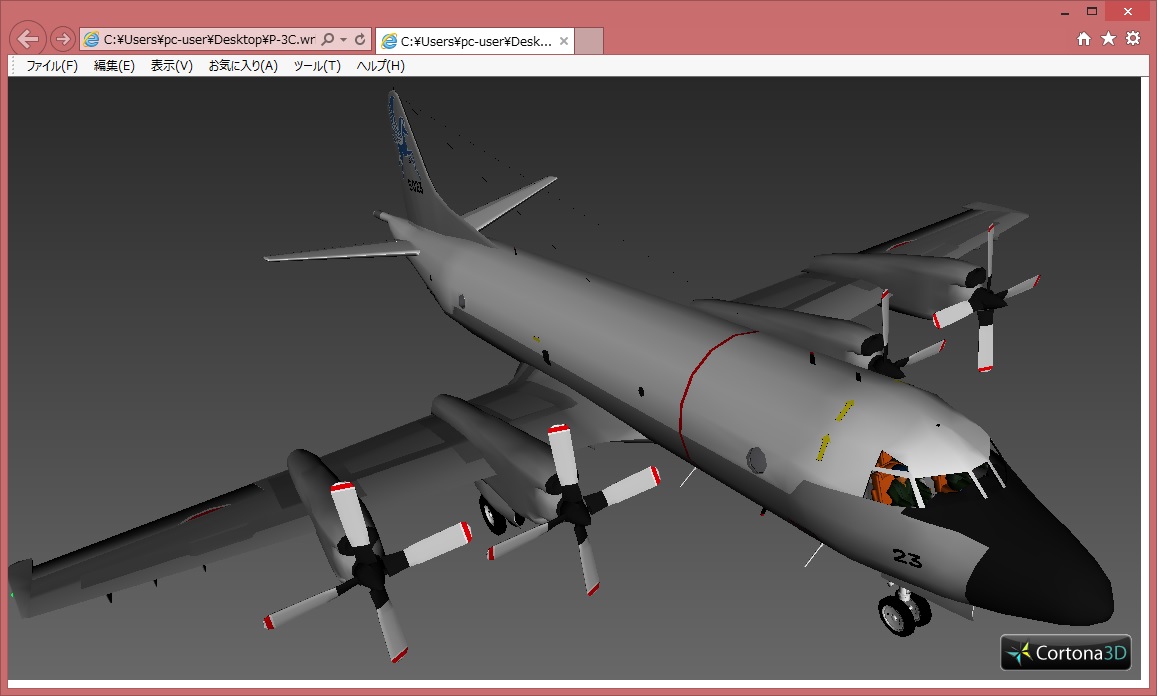Click the browser Back arrow button
Screen dimensions: 1157x696
pos(27,39)
